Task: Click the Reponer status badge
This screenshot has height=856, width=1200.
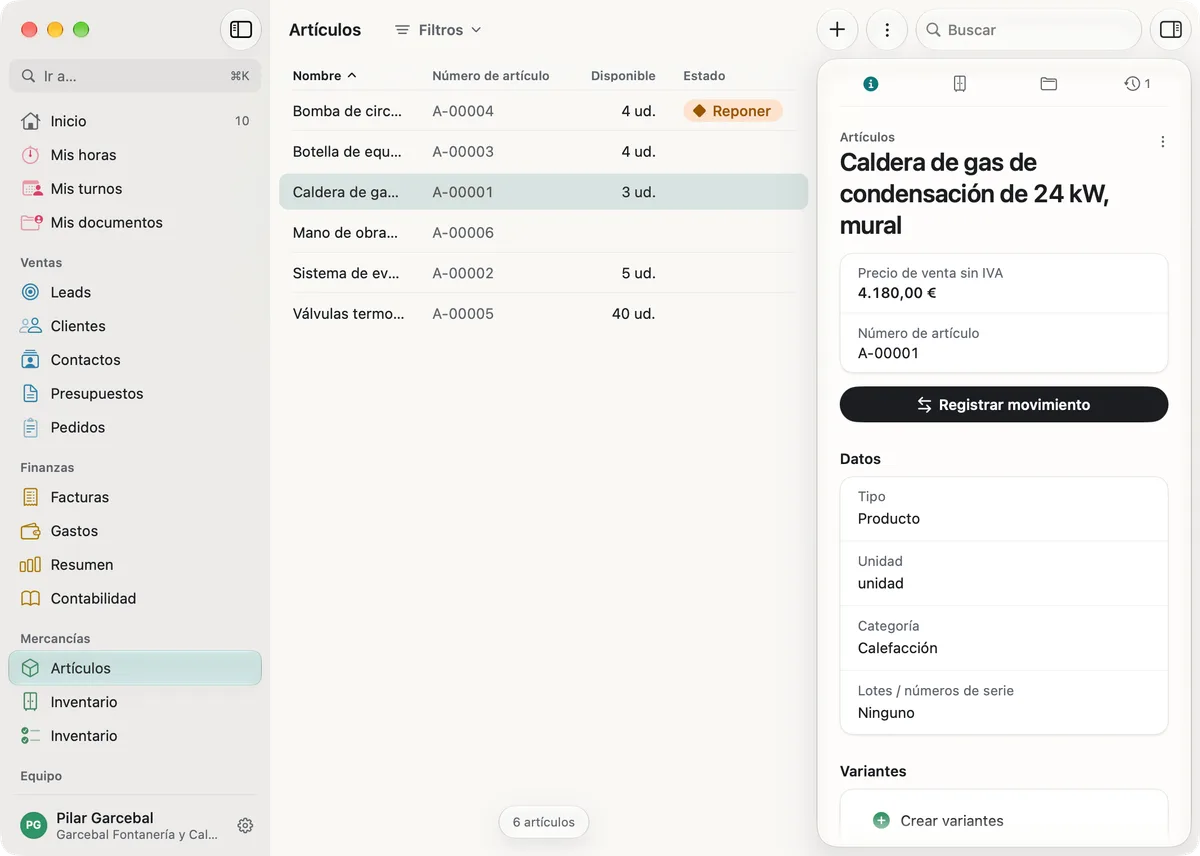Action: coord(733,111)
